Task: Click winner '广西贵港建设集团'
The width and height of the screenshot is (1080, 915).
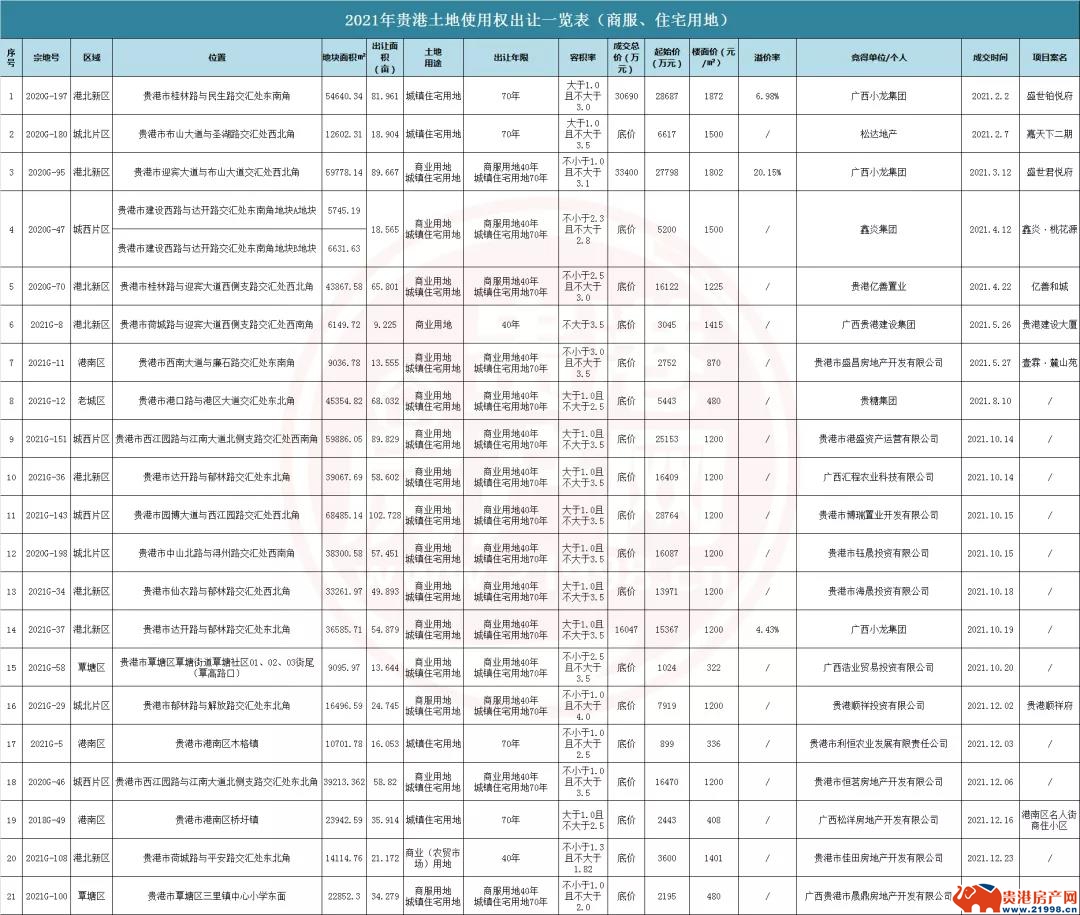Action: point(878,325)
